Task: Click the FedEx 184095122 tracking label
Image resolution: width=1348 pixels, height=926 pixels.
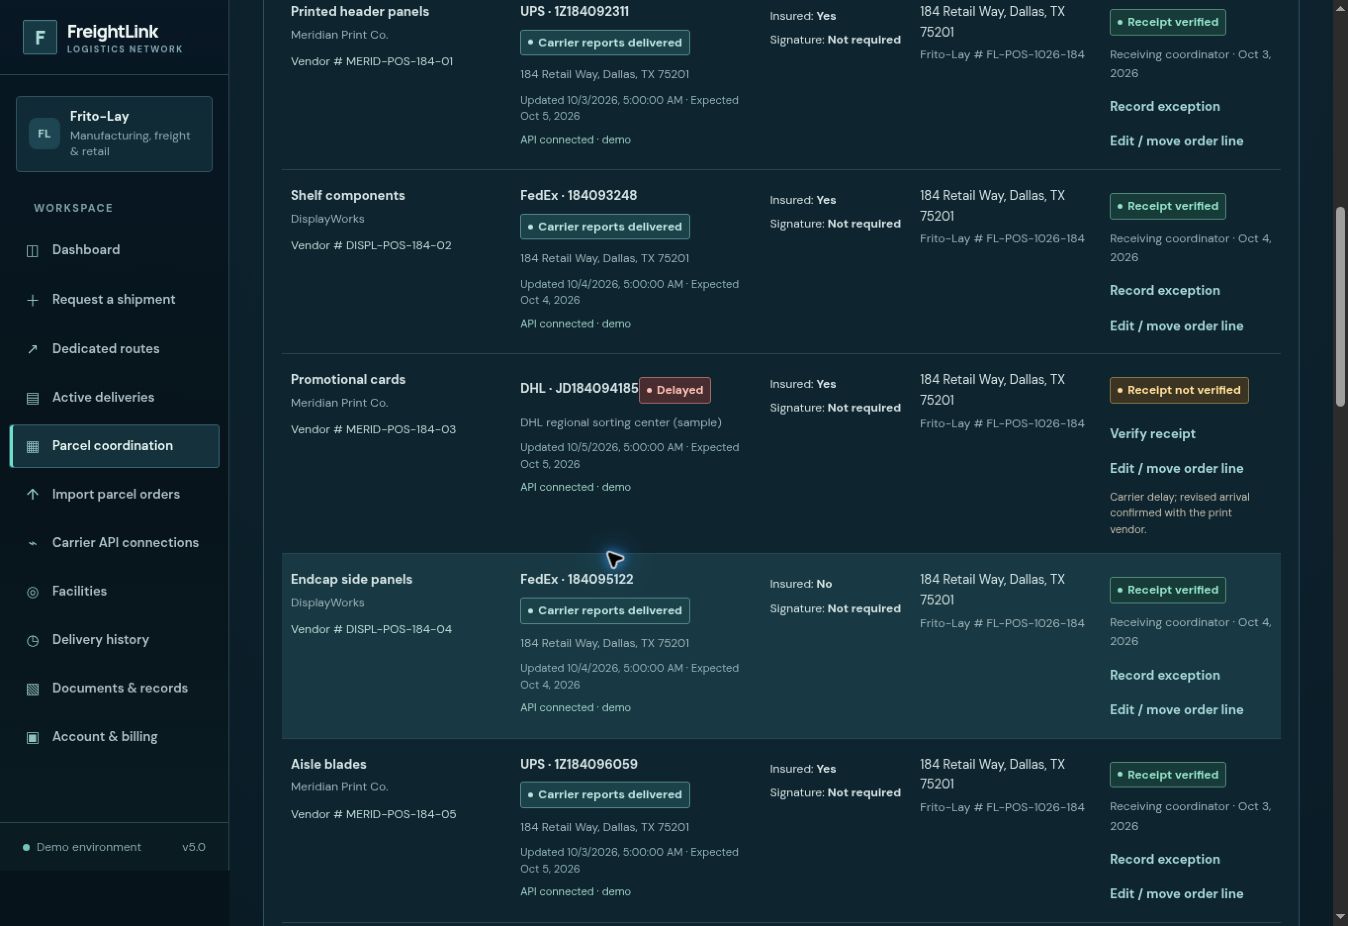Action: tap(576, 580)
